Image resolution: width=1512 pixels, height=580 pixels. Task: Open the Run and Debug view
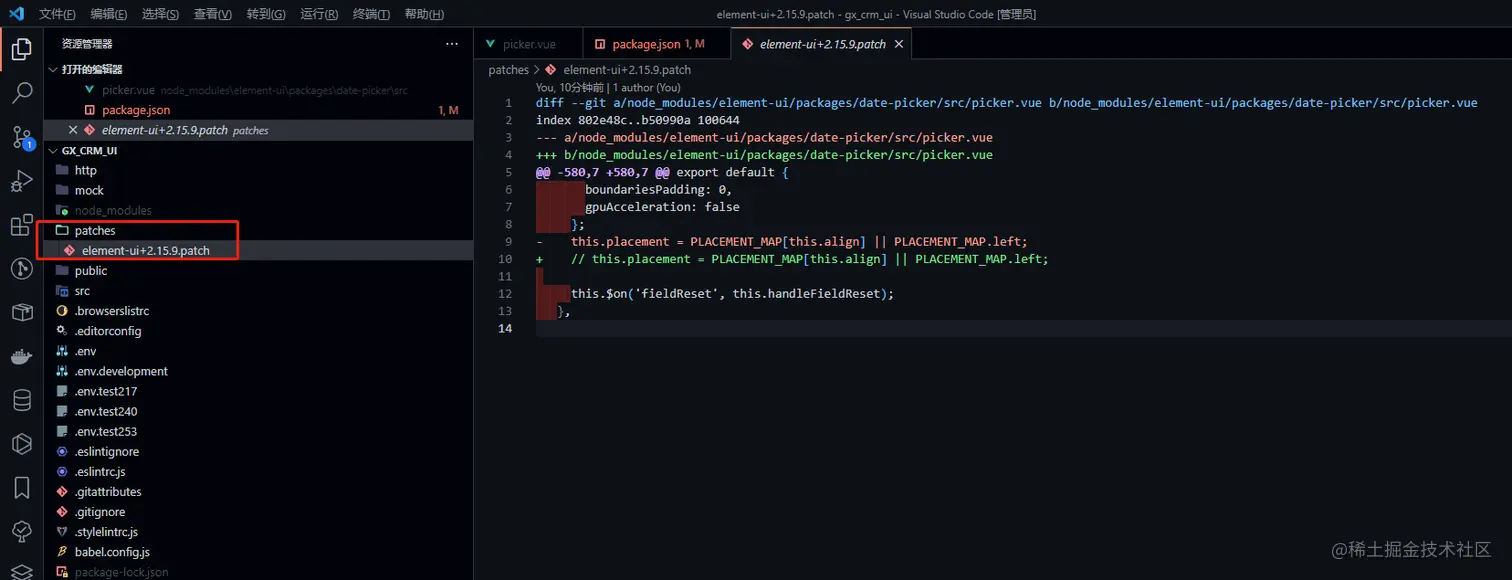(x=21, y=181)
